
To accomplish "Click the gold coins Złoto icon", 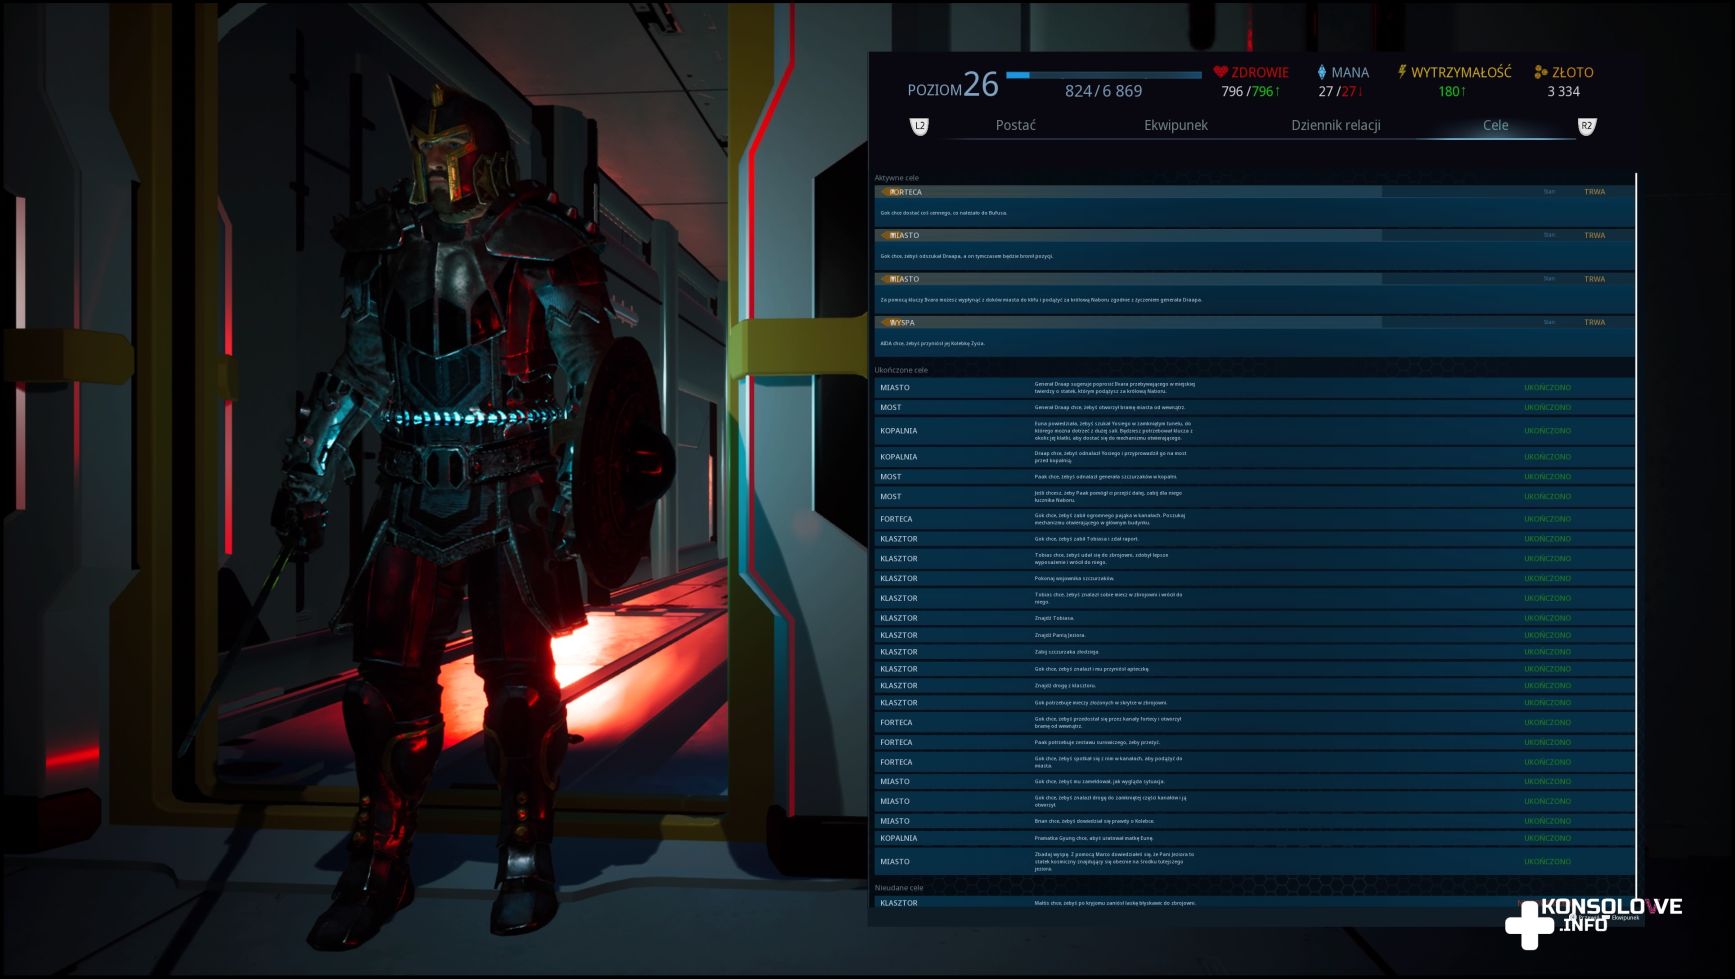I will pyautogui.click(x=1540, y=72).
